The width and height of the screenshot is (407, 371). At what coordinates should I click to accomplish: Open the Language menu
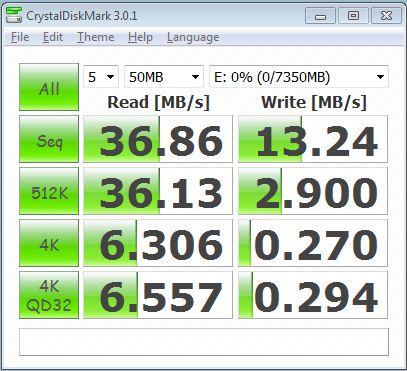[193, 37]
